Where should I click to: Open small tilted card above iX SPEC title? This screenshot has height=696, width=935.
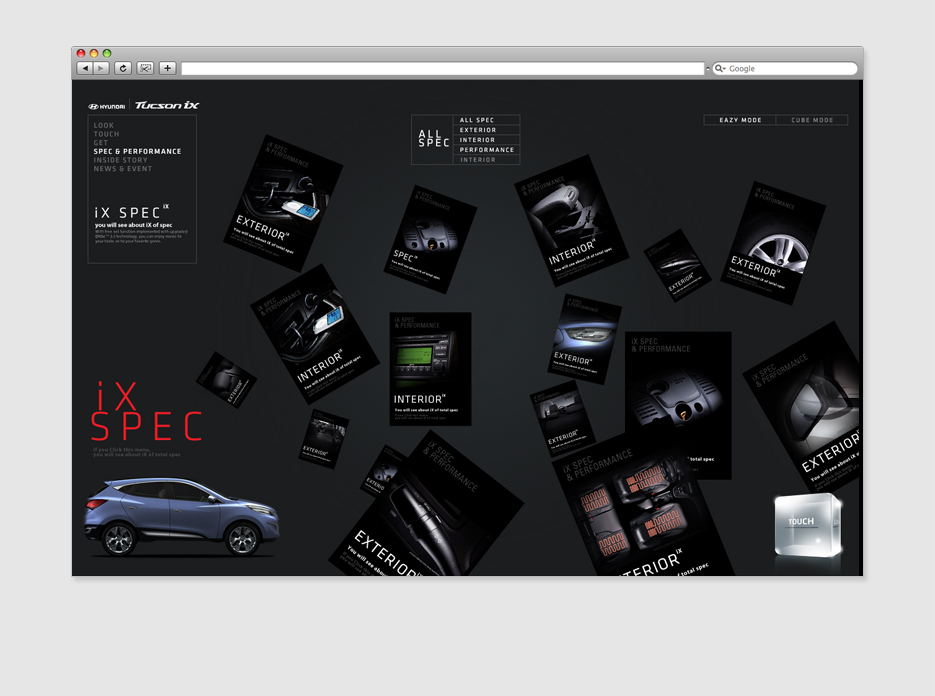[x=227, y=381]
